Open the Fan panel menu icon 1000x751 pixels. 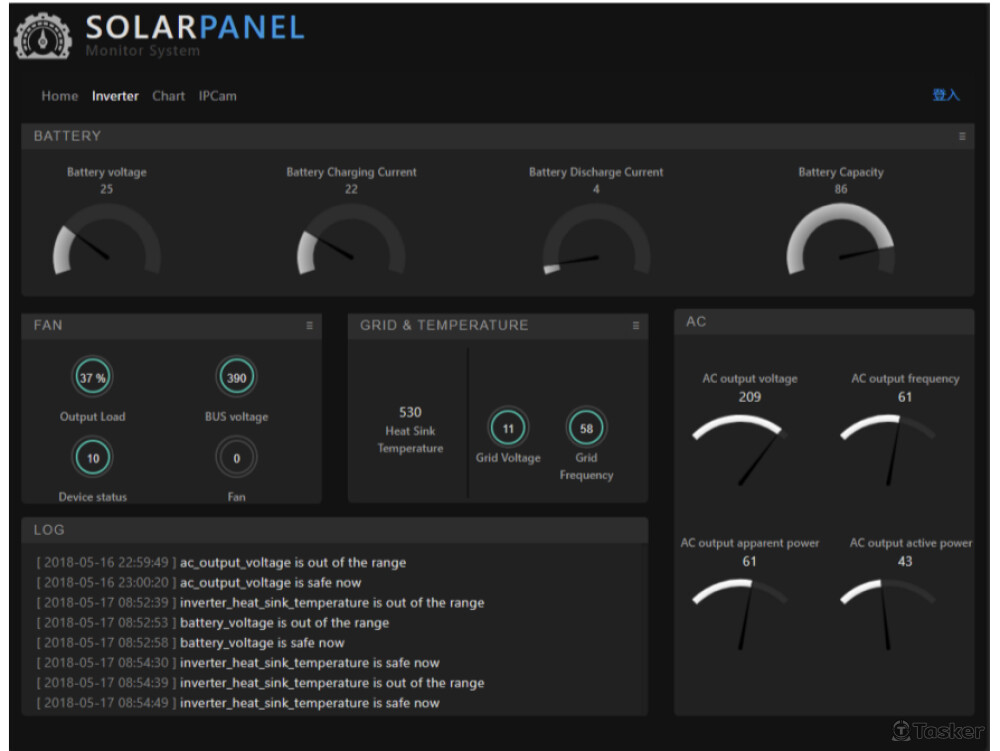(310, 325)
